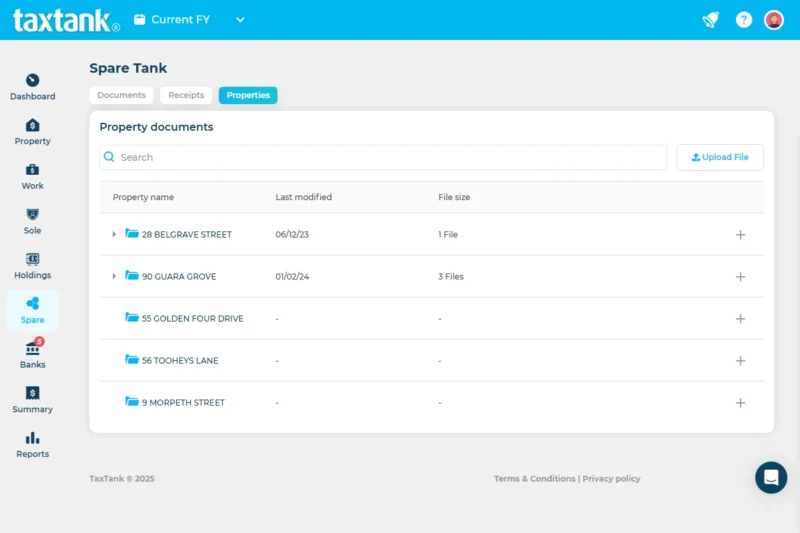Open Holdings from the sidebar
The image size is (800, 533).
point(32,260)
